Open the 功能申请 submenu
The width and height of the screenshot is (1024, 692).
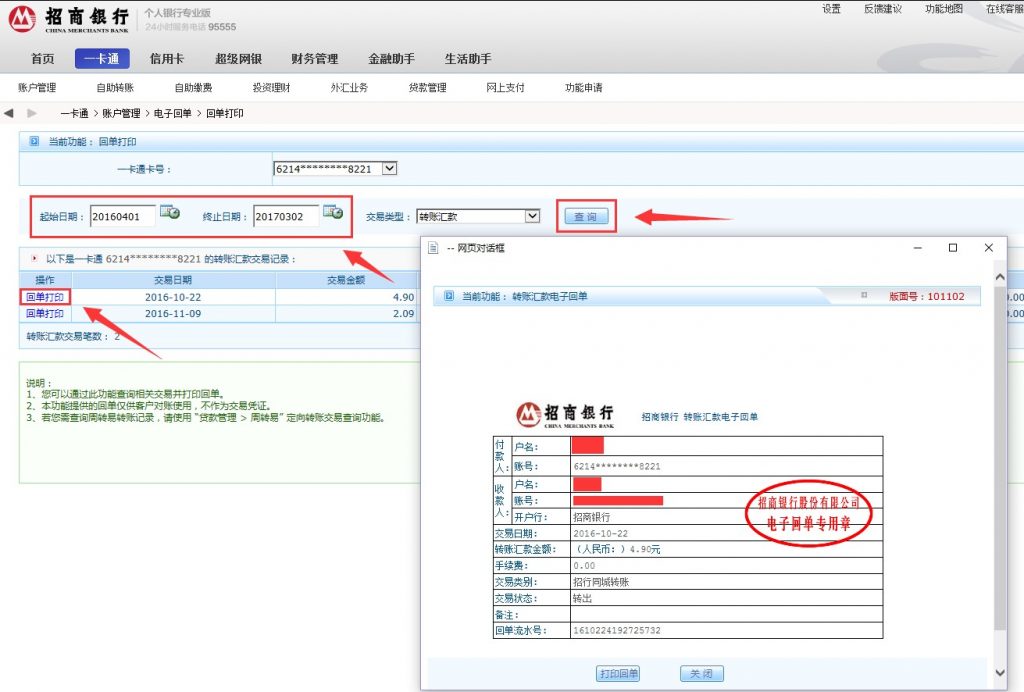click(584, 87)
